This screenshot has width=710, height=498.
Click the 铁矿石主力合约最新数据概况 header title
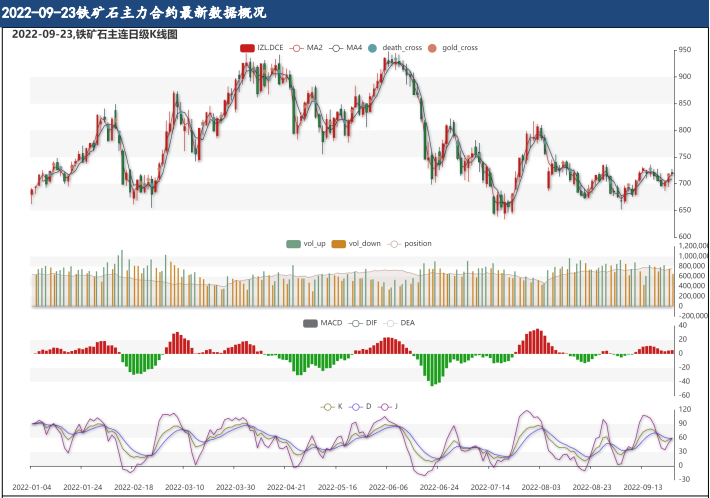134,13
